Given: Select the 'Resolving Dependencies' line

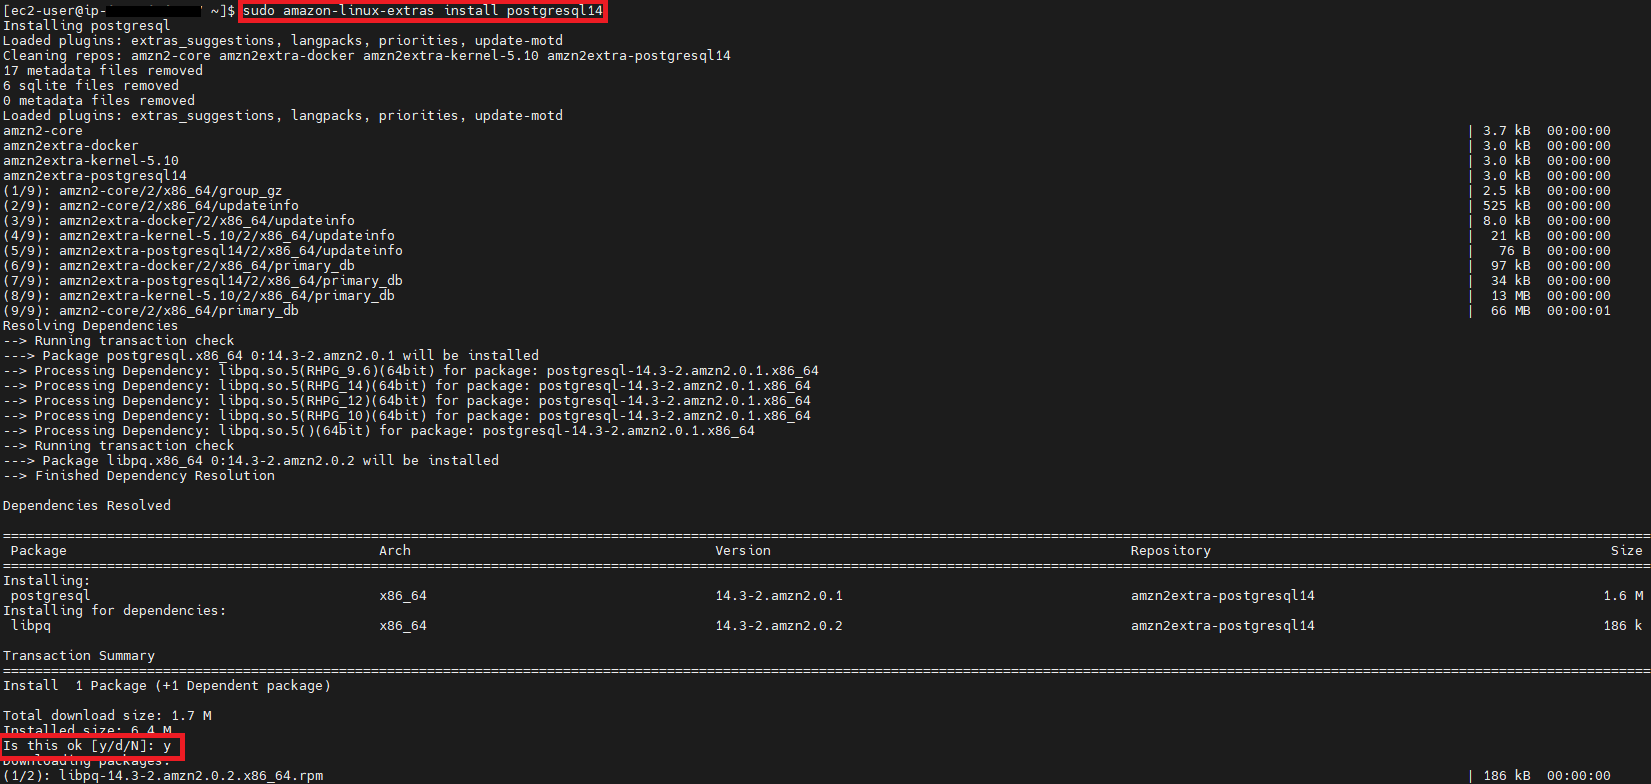Looking at the screenshot, I should coord(91,326).
